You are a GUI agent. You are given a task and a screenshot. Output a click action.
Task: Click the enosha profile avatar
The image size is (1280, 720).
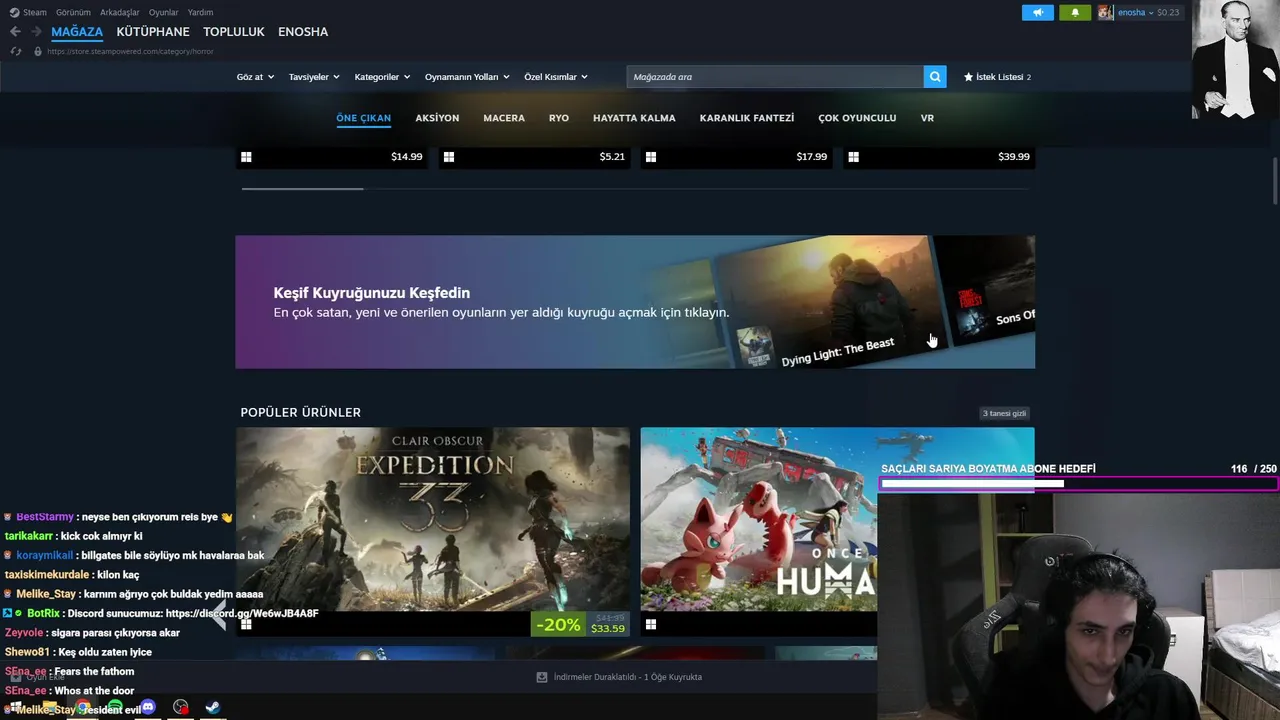[x=1105, y=12]
